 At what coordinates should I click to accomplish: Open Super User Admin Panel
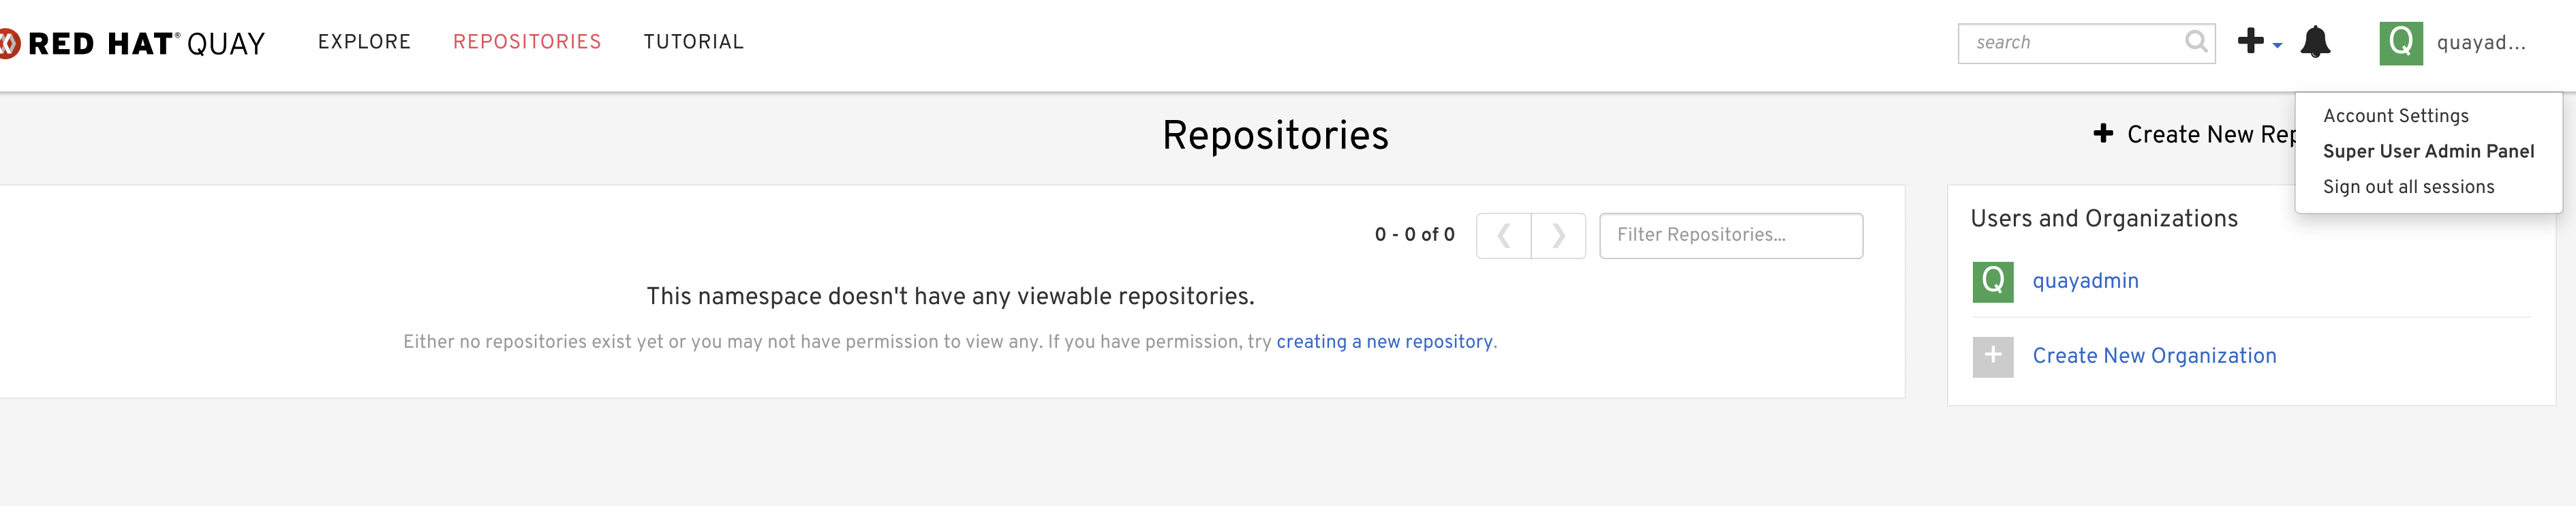[x=2428, y=151]
